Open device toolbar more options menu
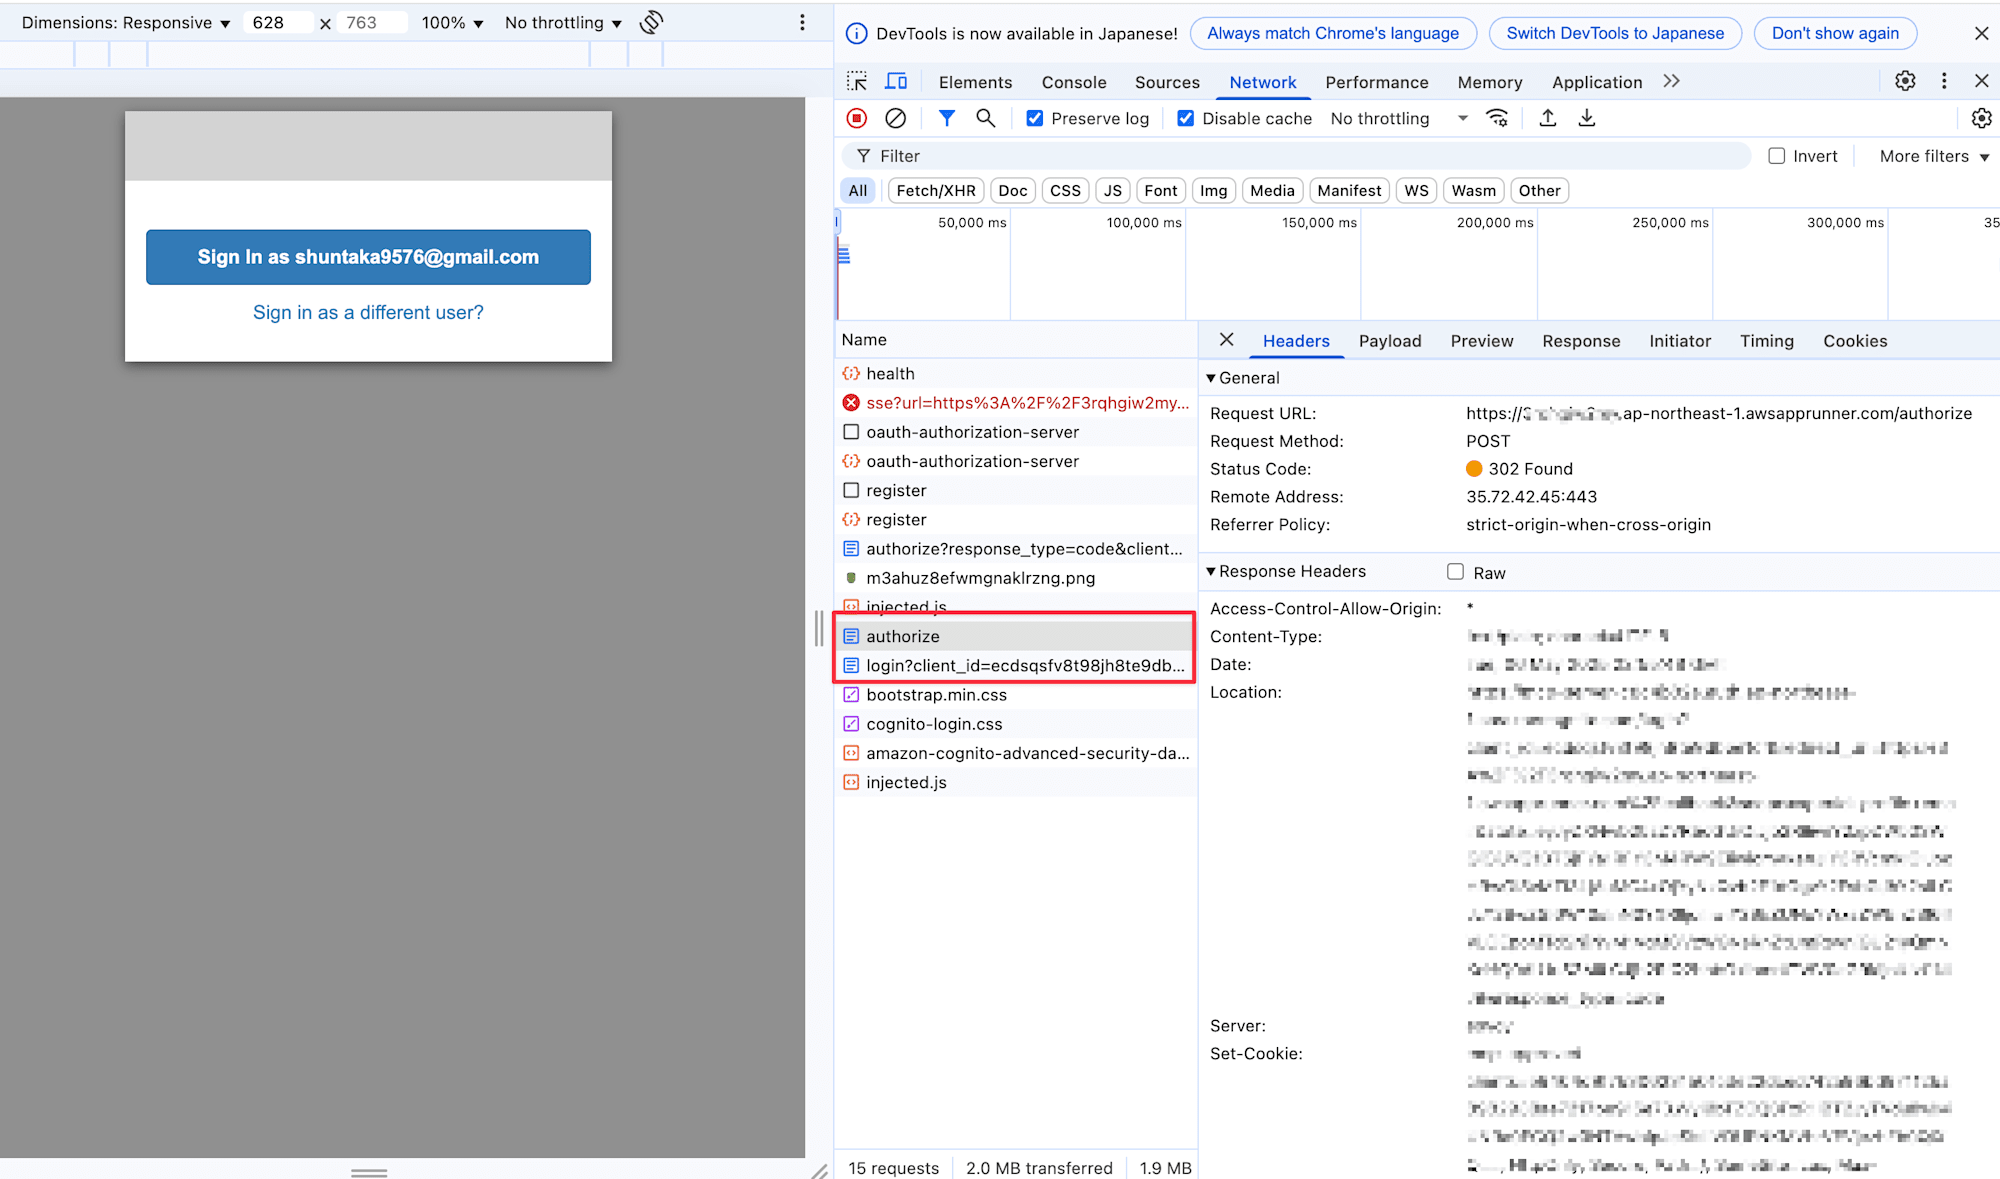Image resolution: width=2000 pixels, height=1179 pixels. click(802, 22)
